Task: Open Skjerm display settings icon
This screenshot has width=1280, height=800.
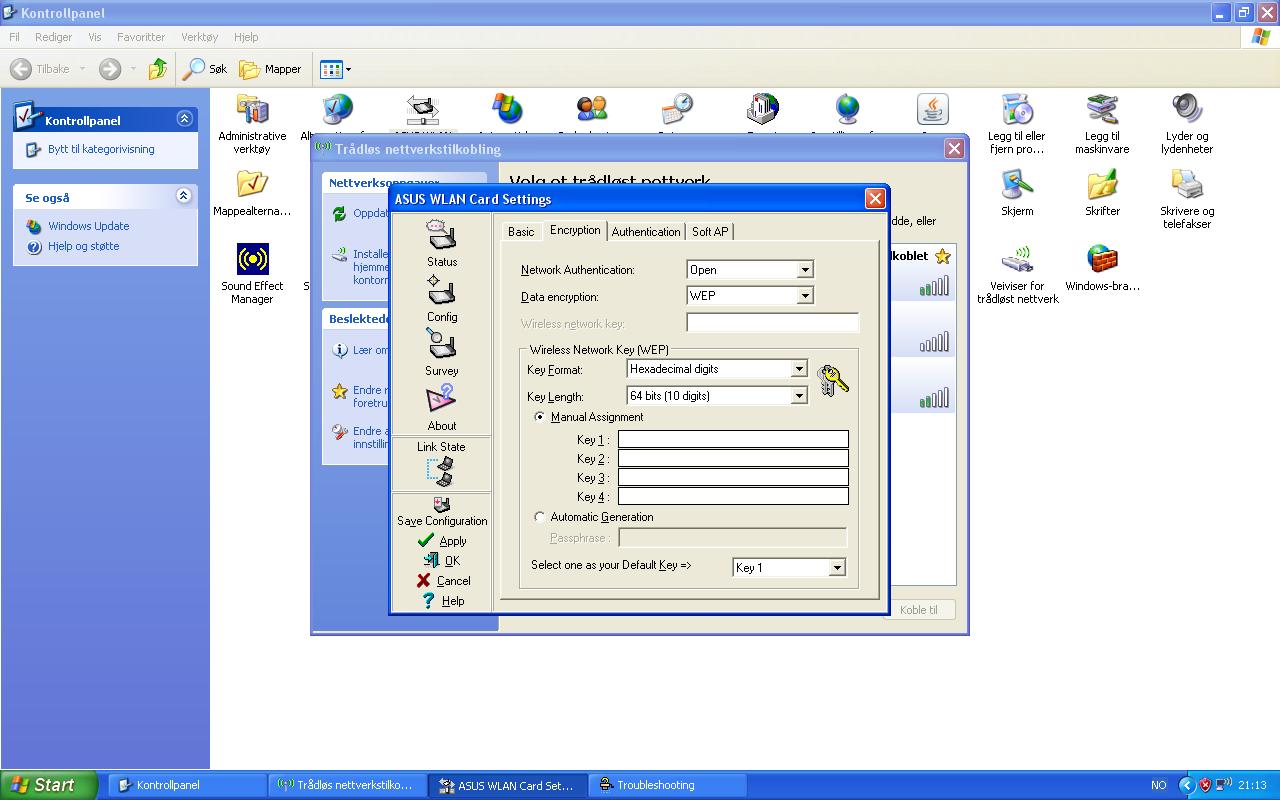Action: coord(1017,193)
